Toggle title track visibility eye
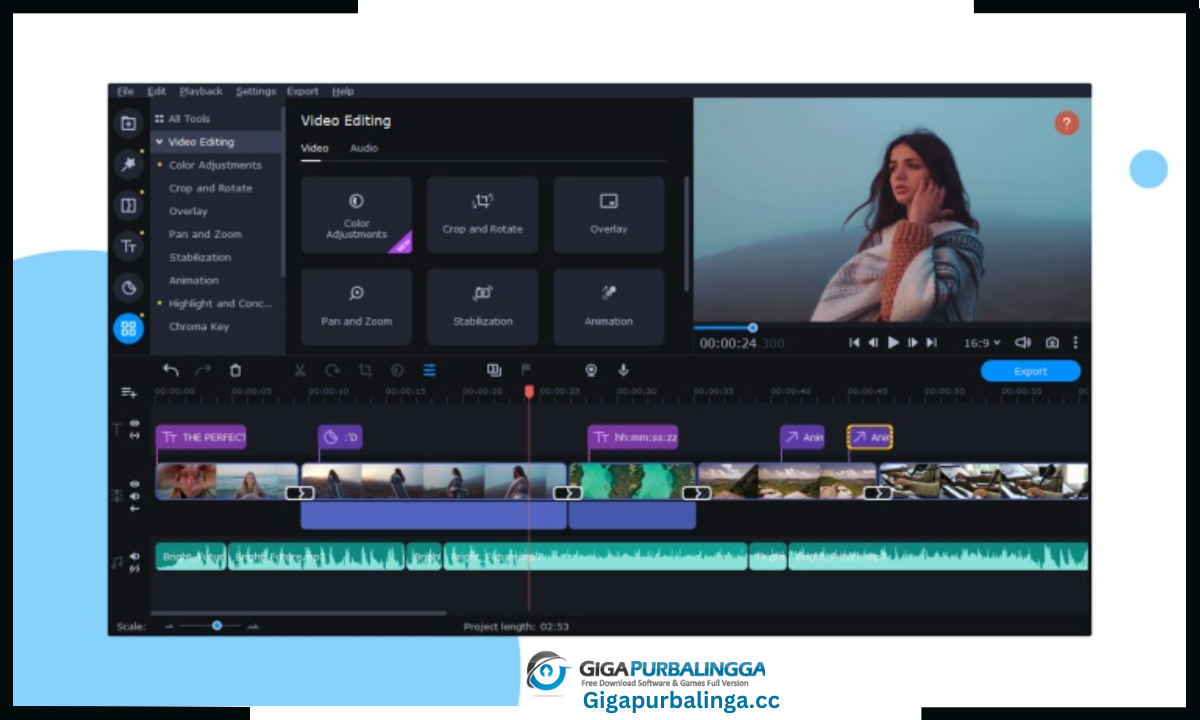Viewport: 1200px width, 720px height. (135, 423)
